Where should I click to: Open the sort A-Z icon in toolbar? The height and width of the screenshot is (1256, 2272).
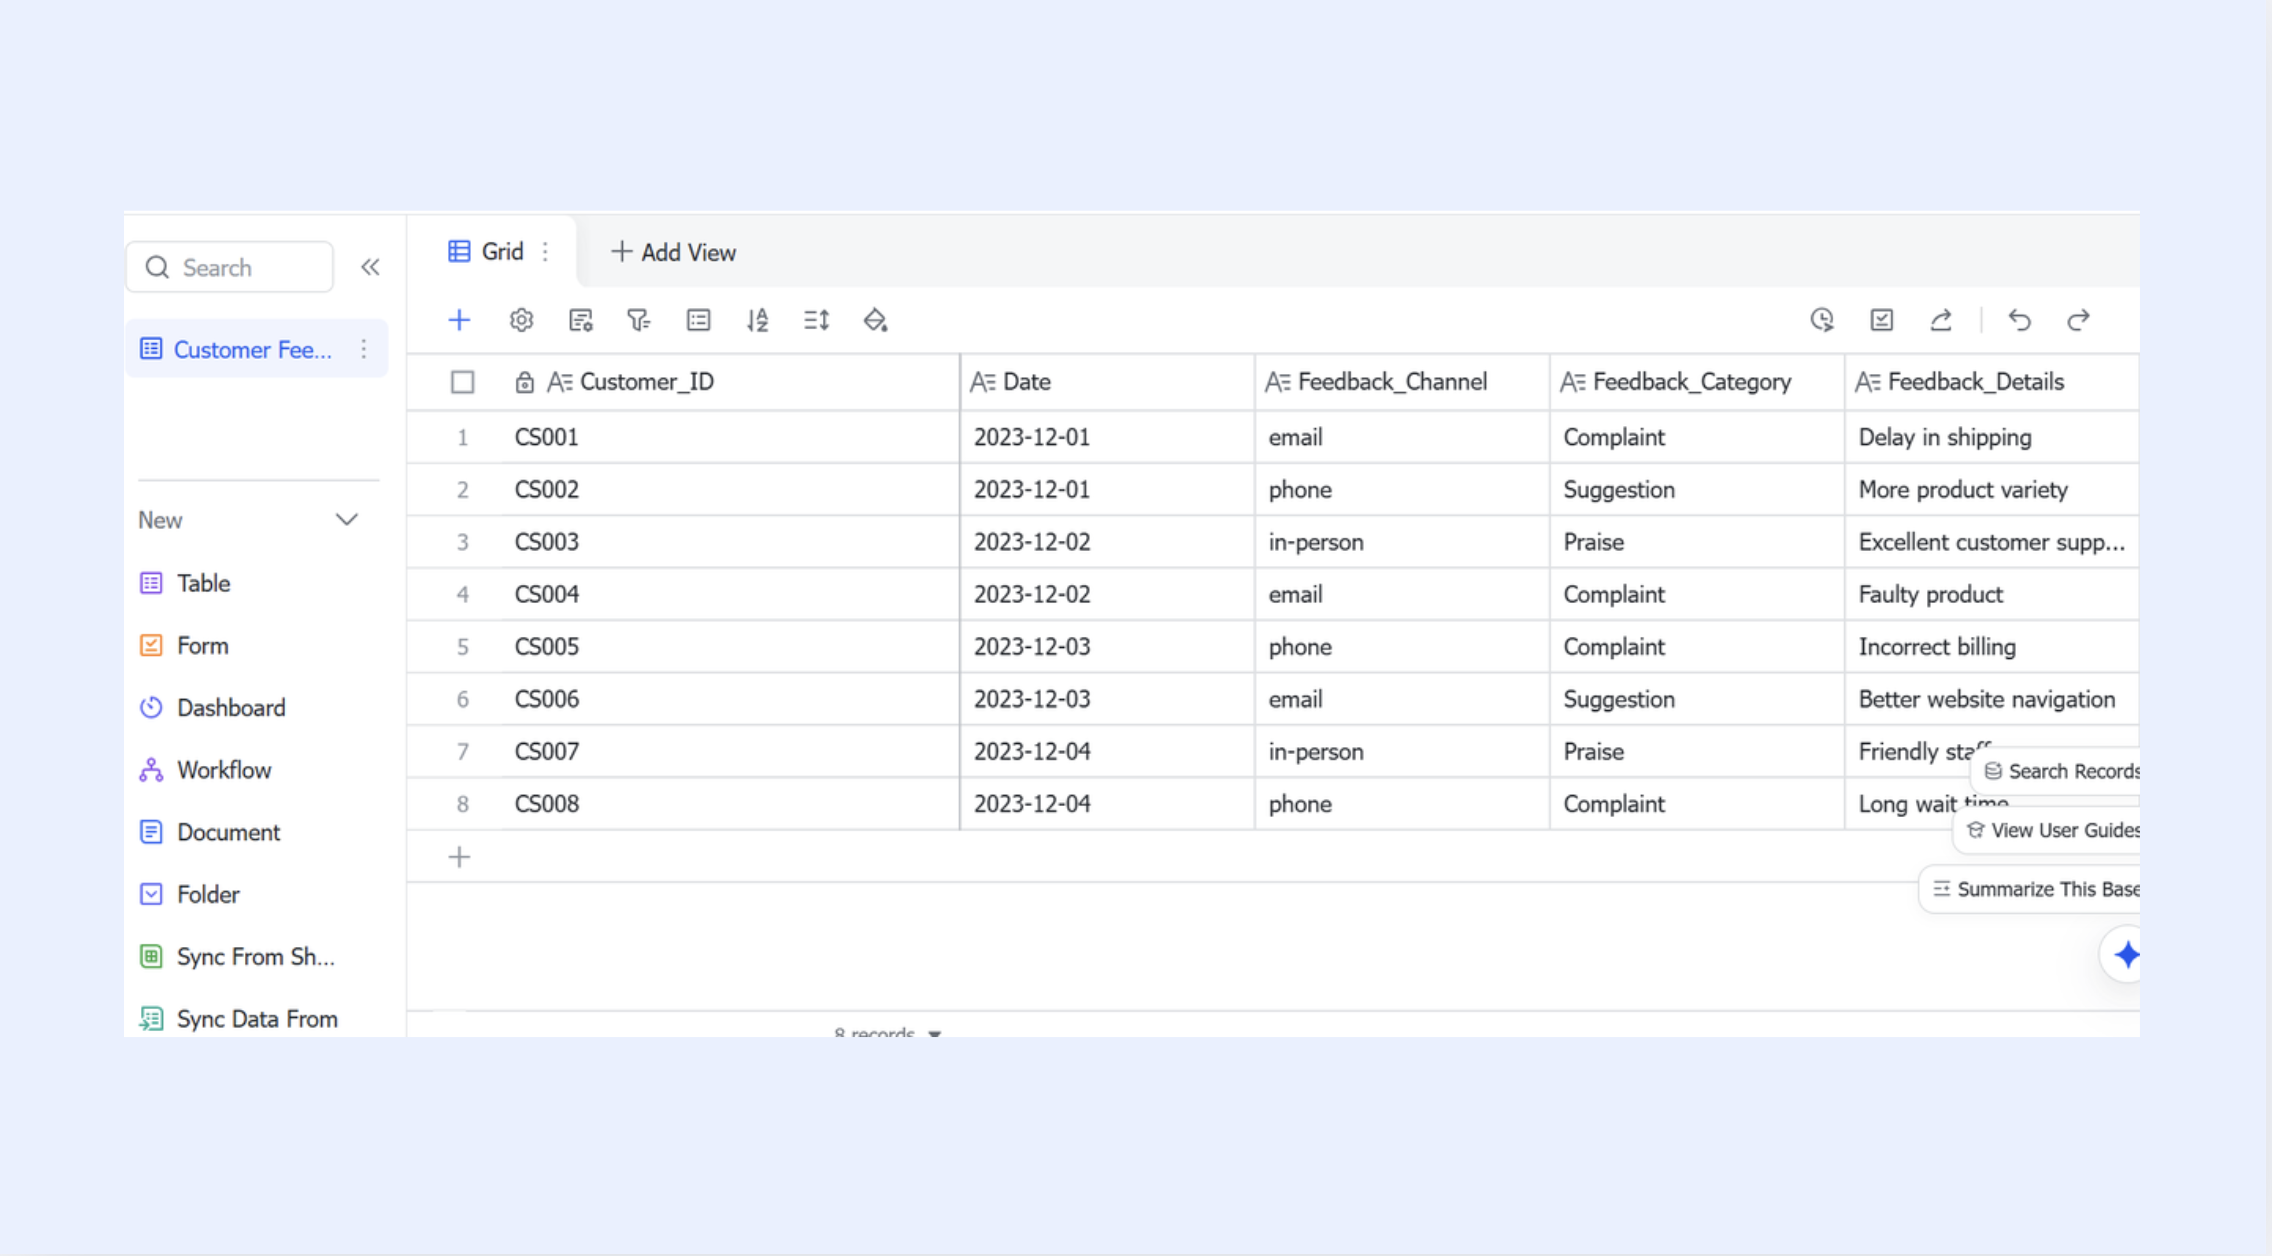757,320
